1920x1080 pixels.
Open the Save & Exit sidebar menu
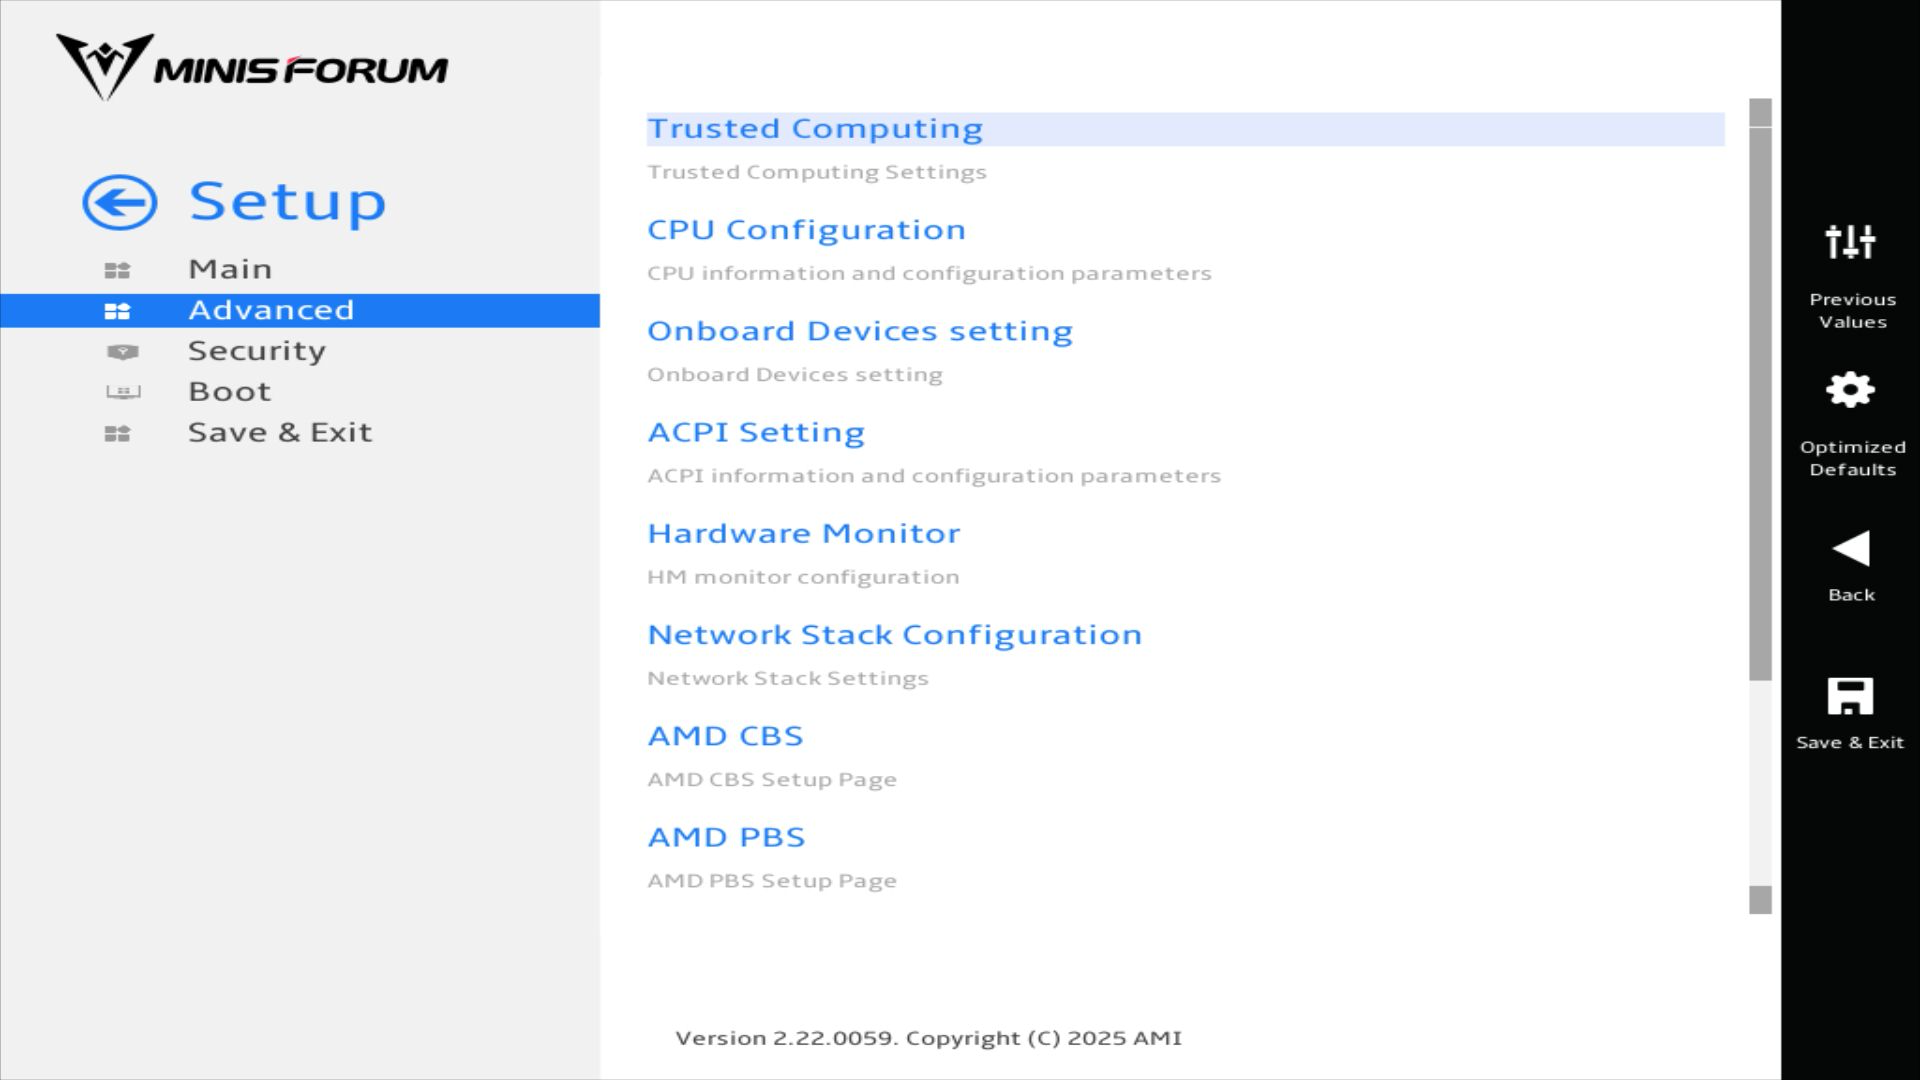click(280, 432)
